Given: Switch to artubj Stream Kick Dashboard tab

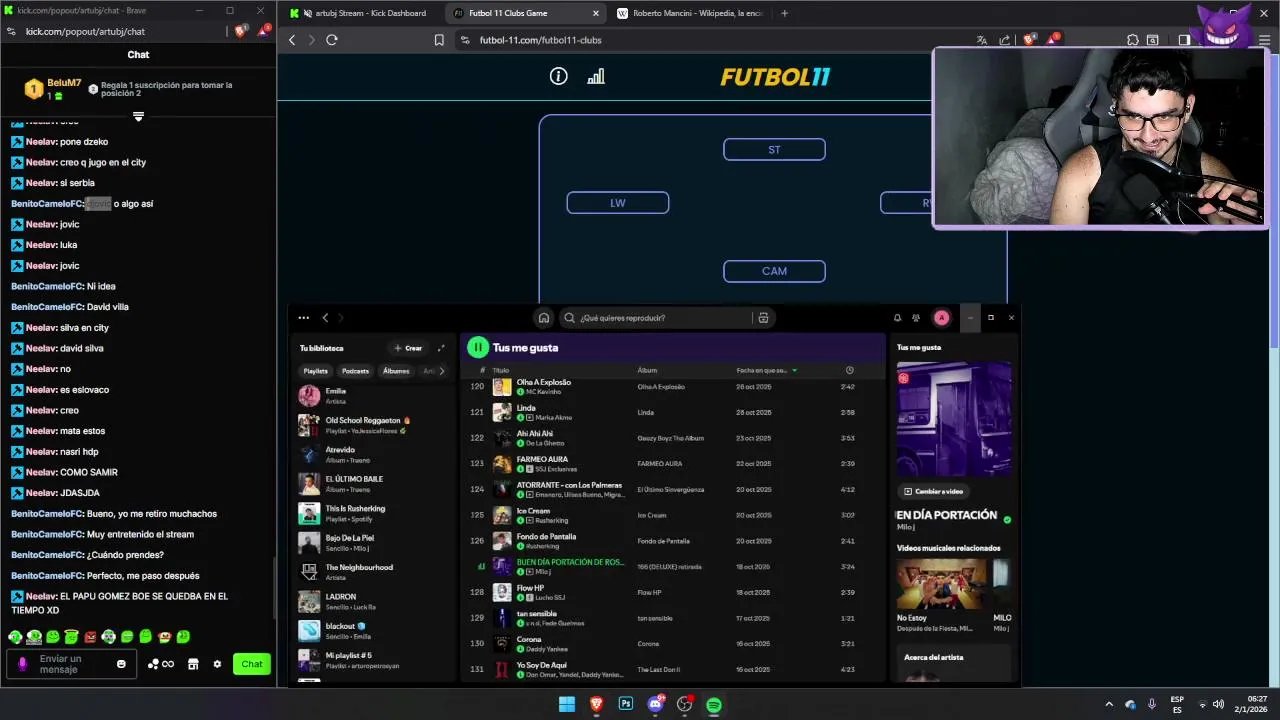Looking at the screenshot, I should tap(360, 13).
